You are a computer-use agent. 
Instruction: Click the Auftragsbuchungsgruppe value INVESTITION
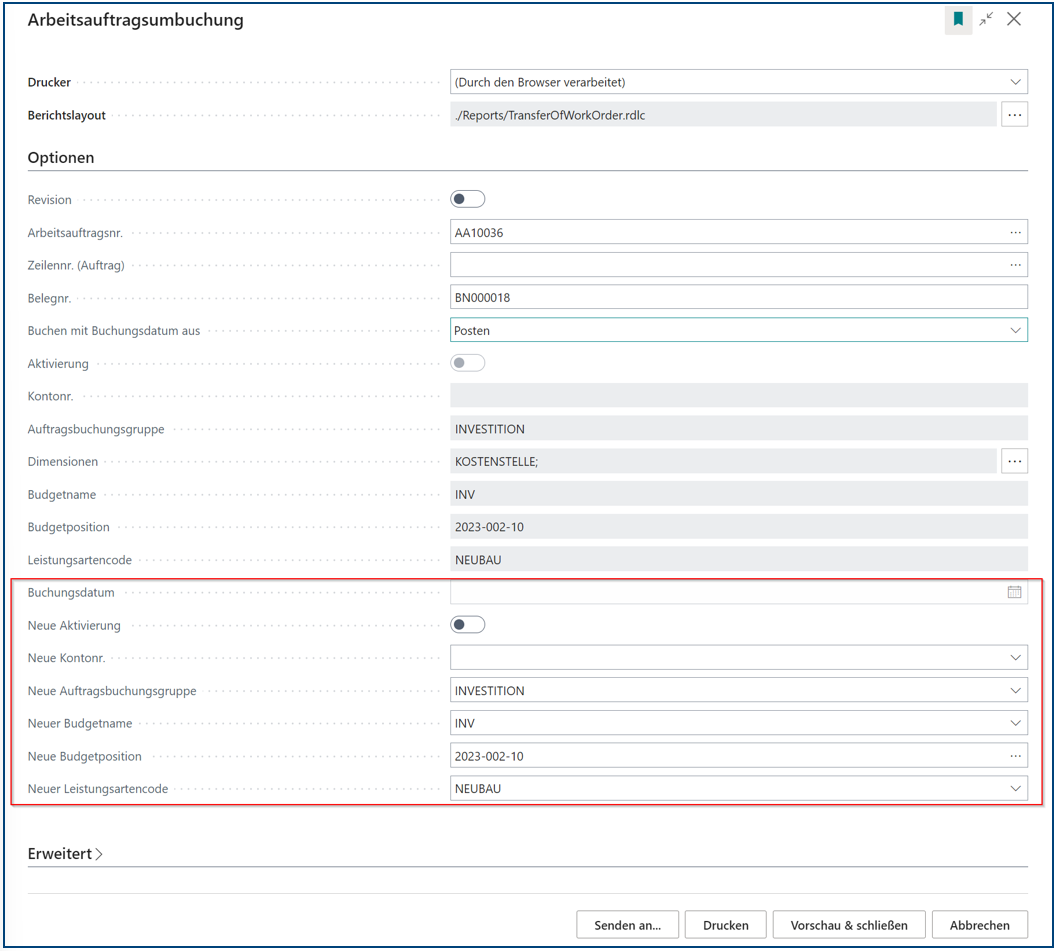point(739,429)
